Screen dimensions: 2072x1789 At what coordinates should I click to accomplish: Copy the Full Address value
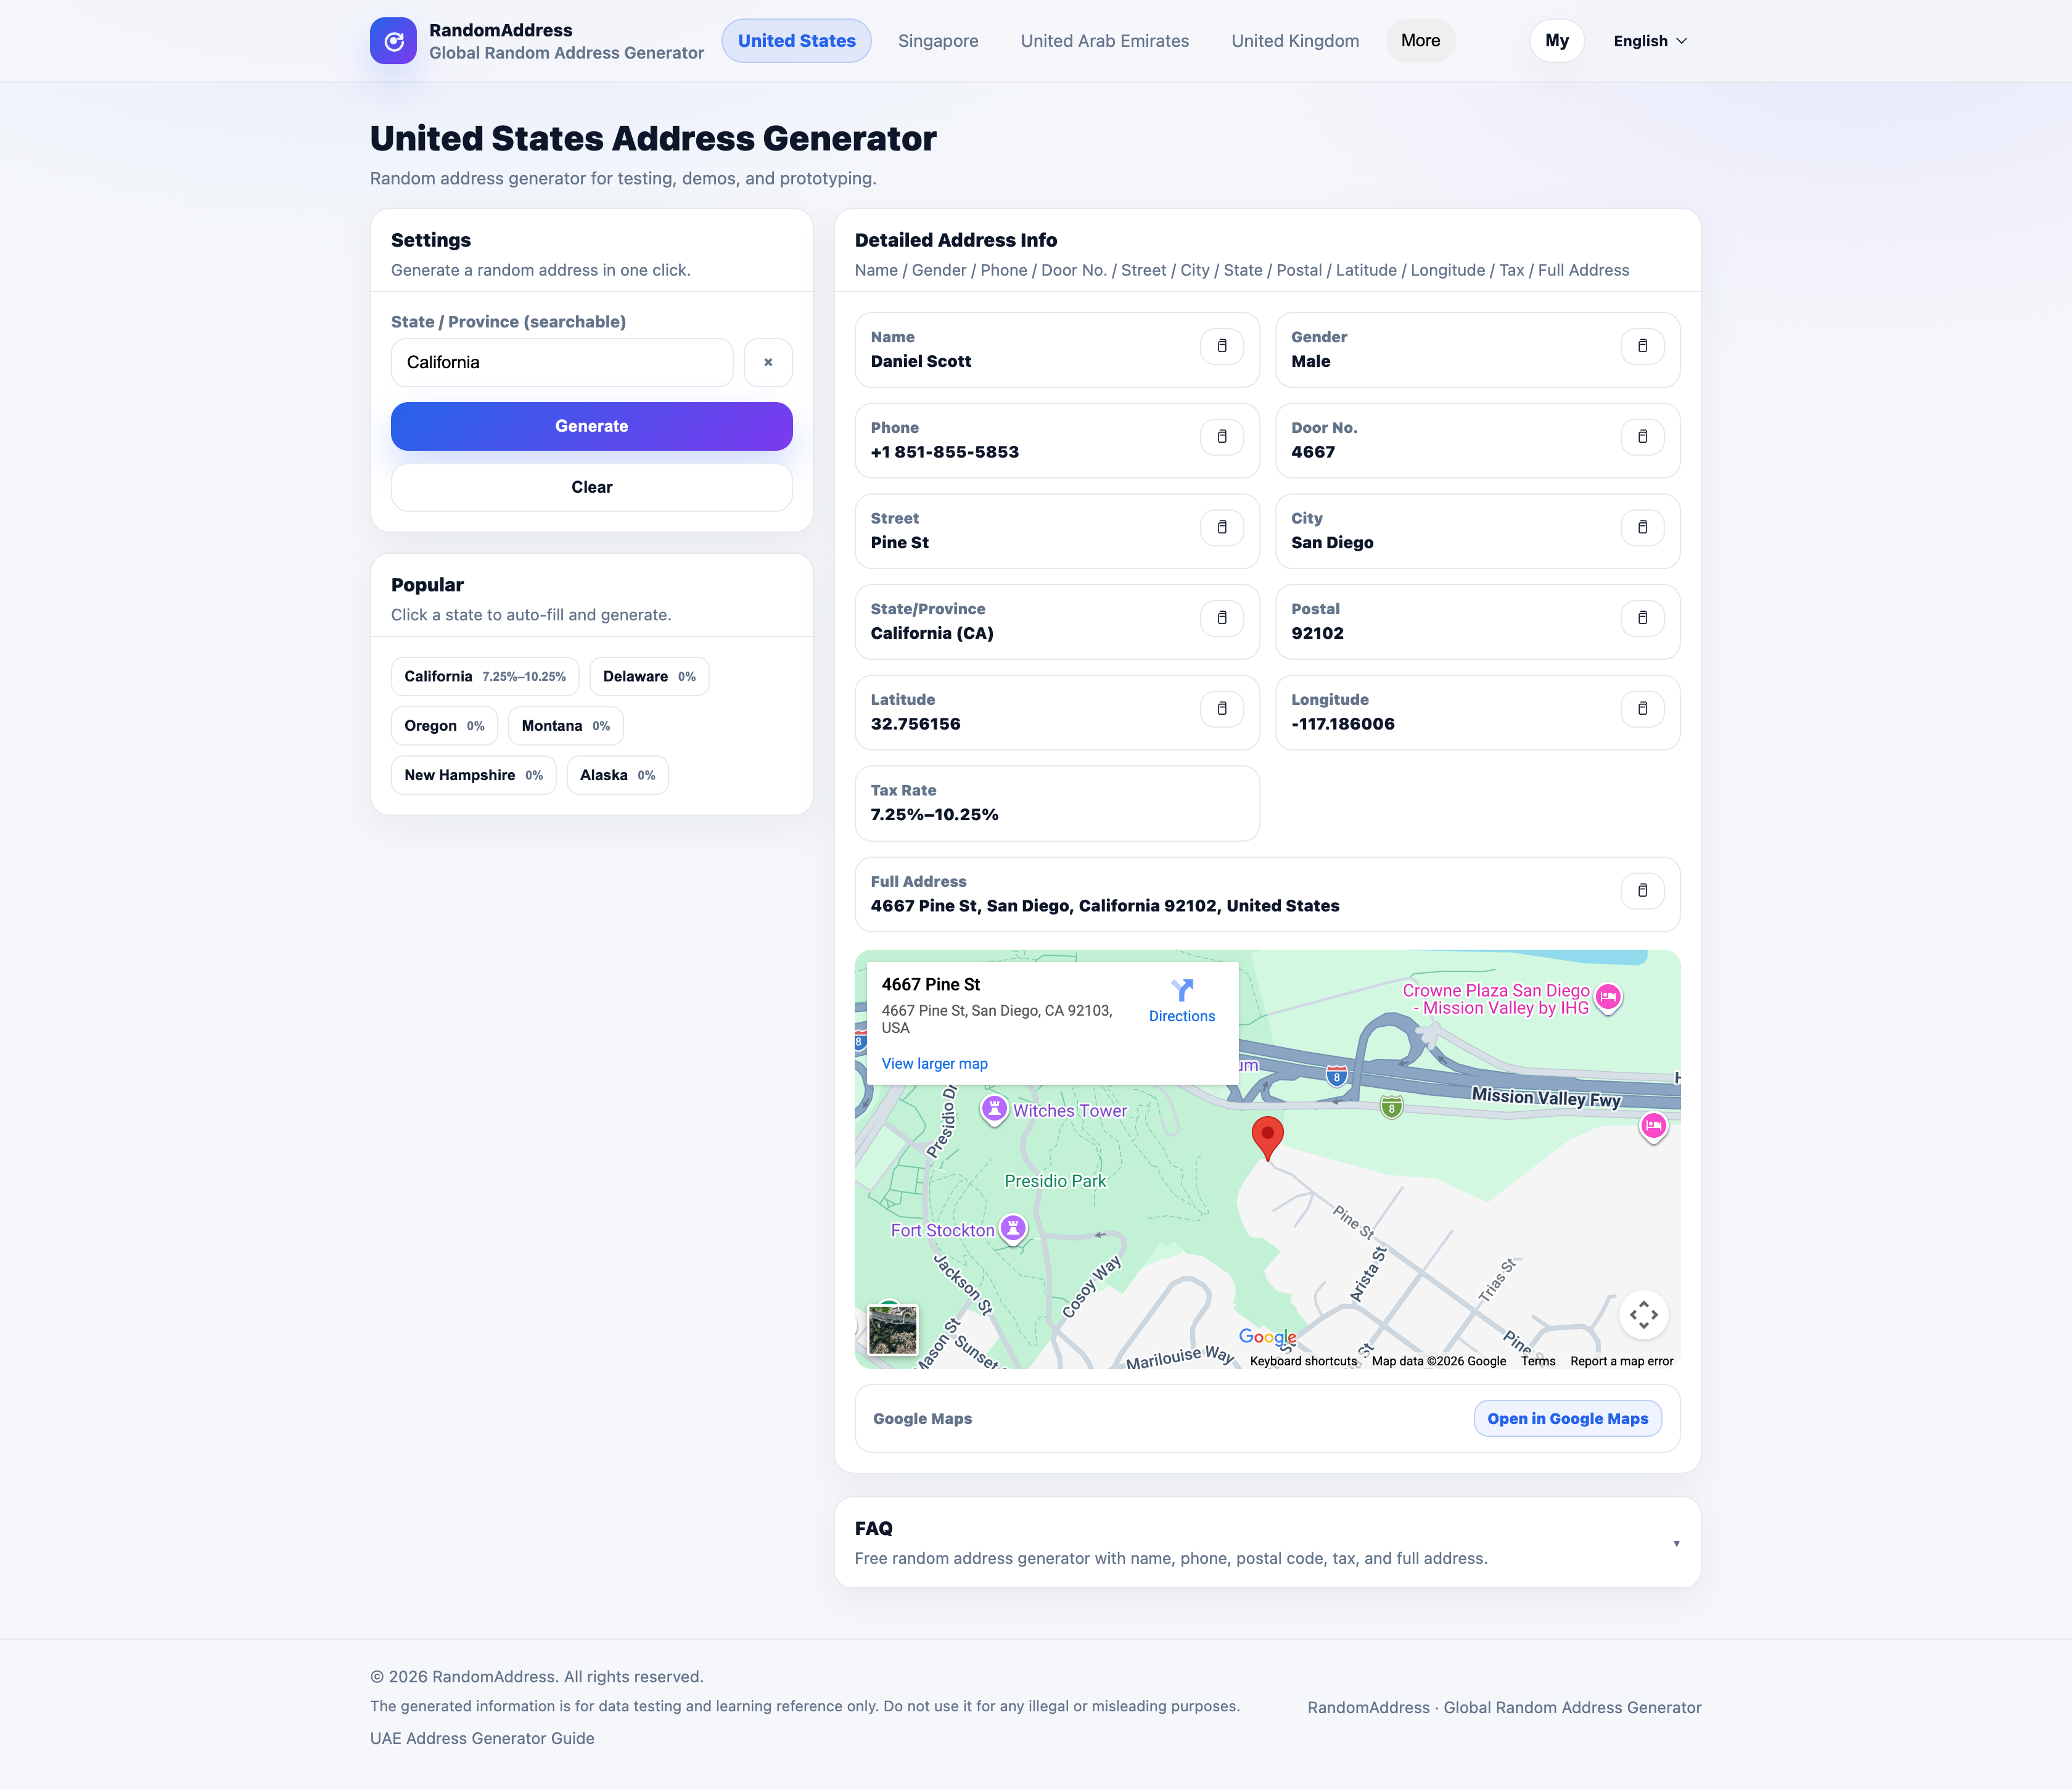(x=1641, y=890)
